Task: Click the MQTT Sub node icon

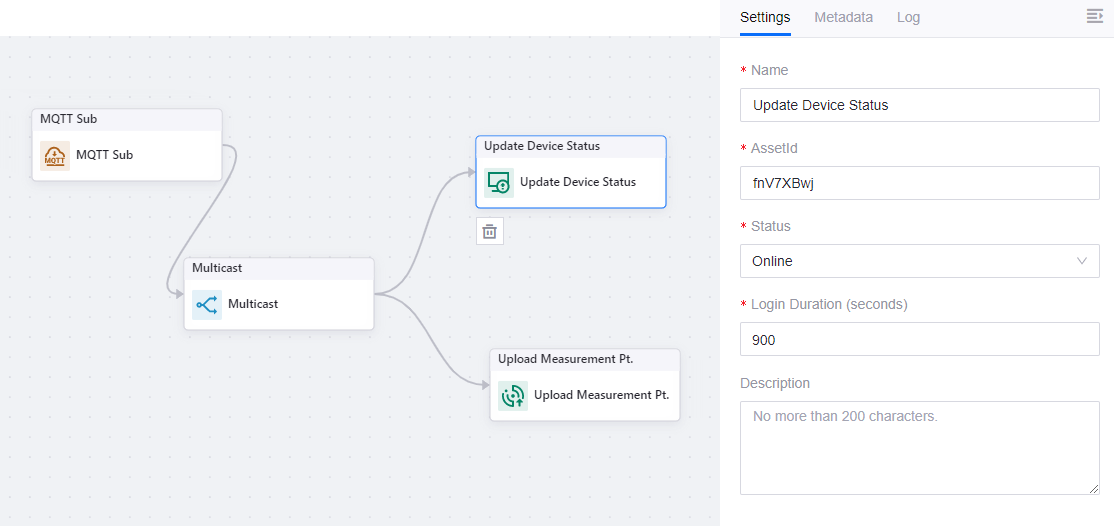Action: (55, 156)
